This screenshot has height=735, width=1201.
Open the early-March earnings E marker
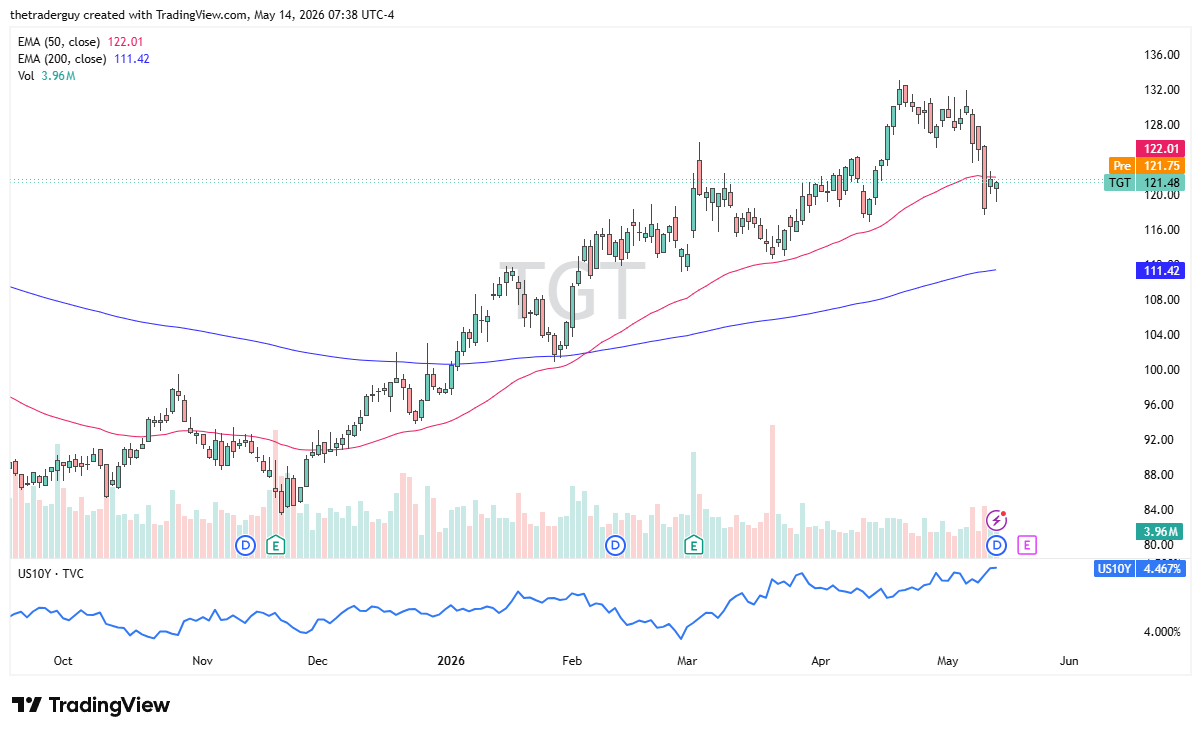(693, 545)
